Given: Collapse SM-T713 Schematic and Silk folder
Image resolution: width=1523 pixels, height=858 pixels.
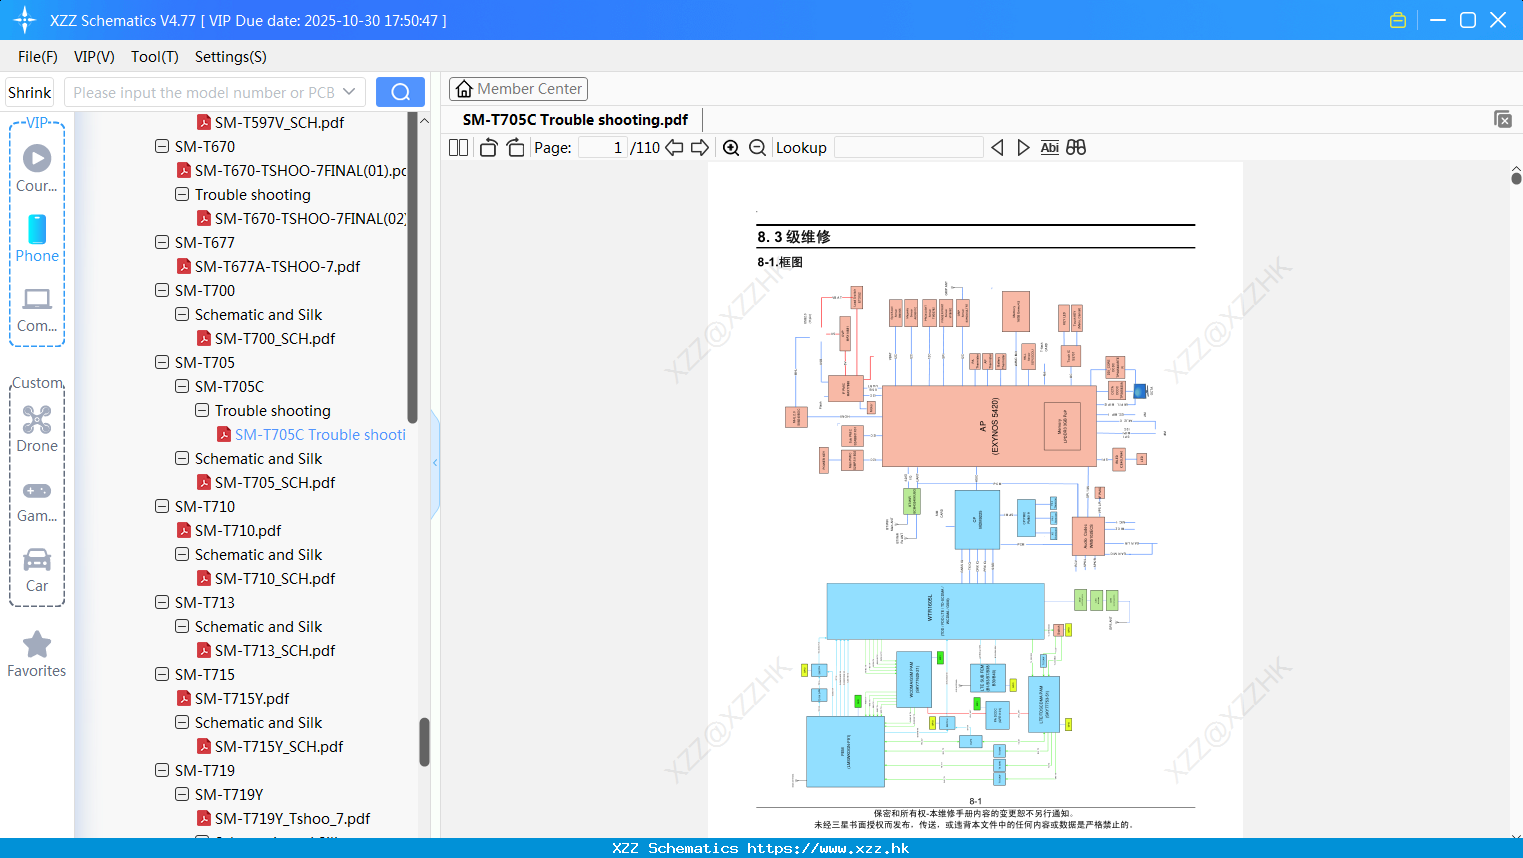Looking at the screenshot, I should 182,626.
